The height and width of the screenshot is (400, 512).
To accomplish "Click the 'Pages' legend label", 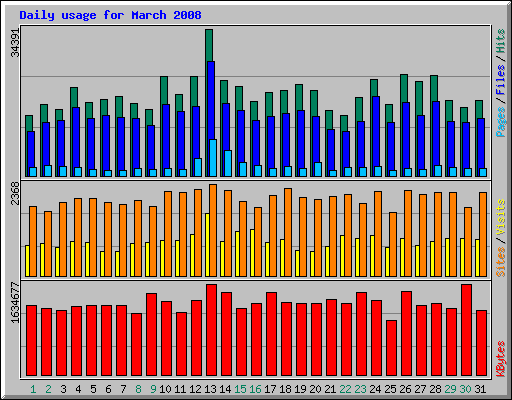I will (x=501, y=122).
